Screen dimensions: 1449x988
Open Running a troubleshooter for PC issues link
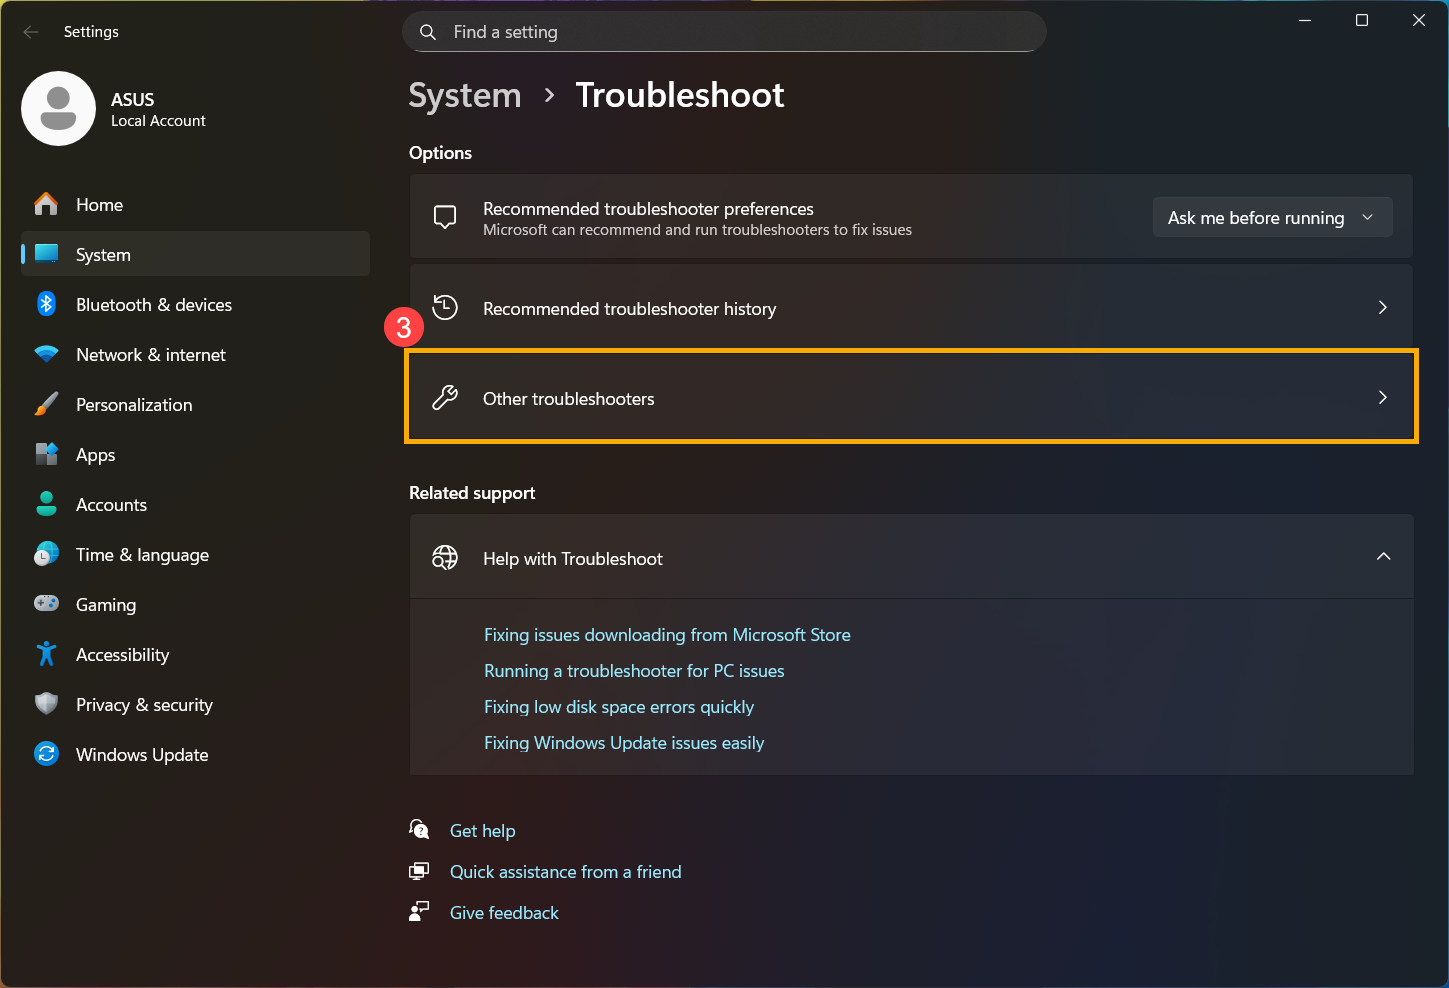(x=634, y=671)
